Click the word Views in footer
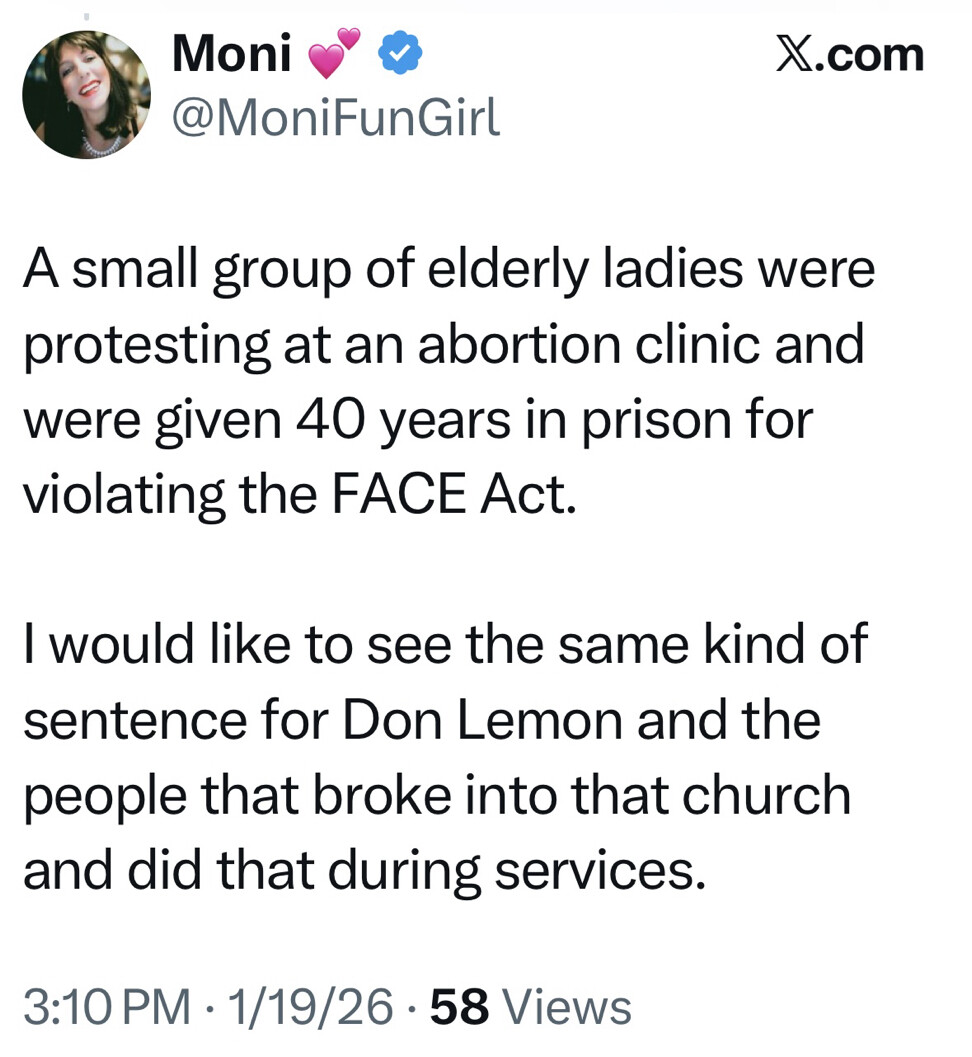 point(567,1007)
